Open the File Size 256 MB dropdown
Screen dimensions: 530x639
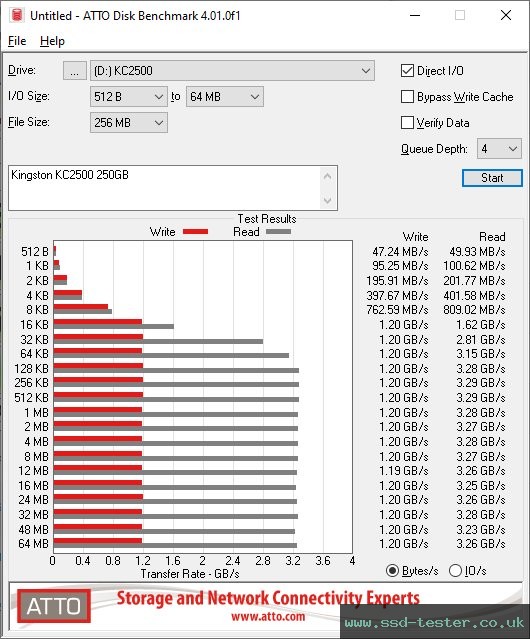[129, 123]
